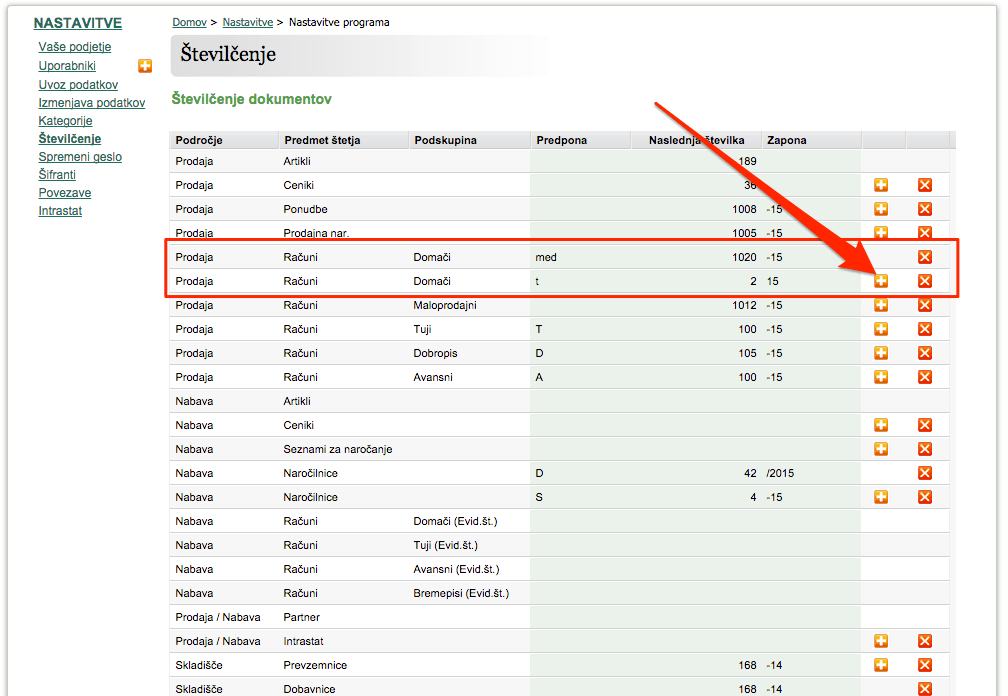Image resolution: width=1008 pixels, height=696 pixels.
Task: Add numbering for Seznami za naročanje
Action: pyautogui.click(x=881, y=449)
